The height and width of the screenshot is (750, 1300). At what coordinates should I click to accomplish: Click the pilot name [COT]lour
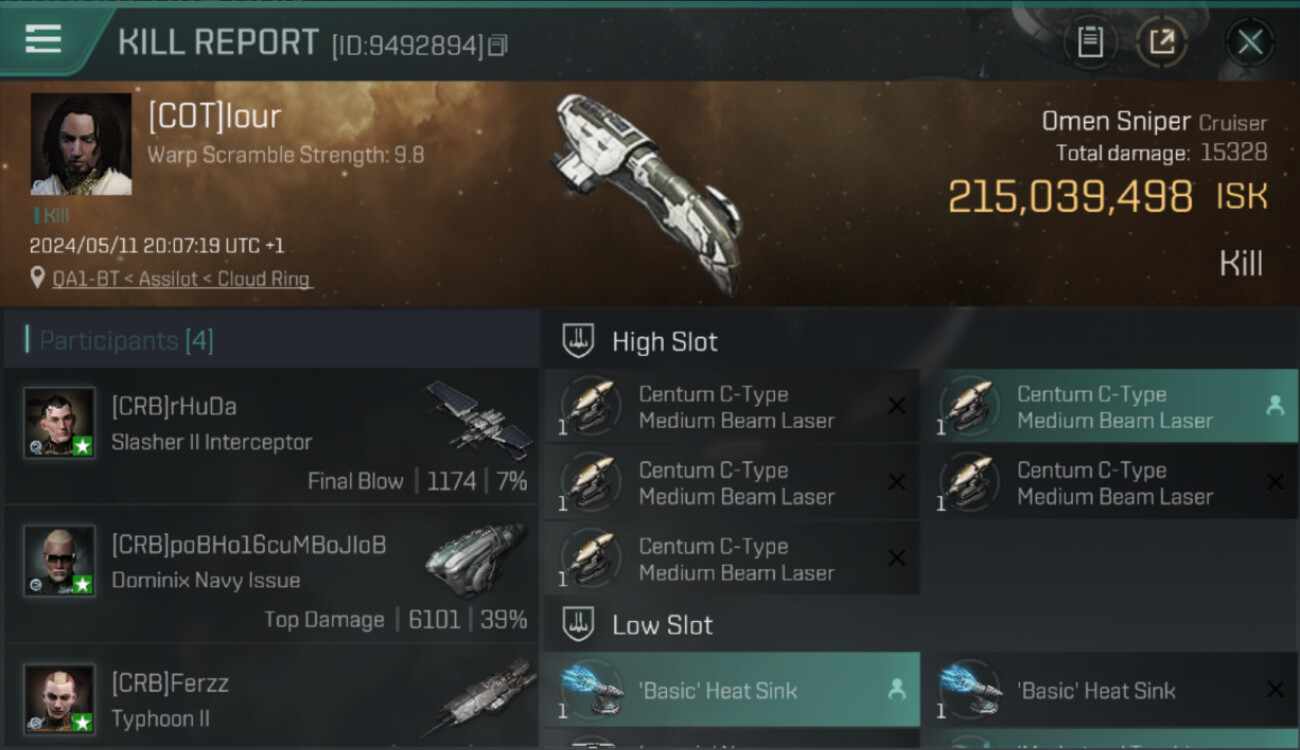(x=215, y=117)
